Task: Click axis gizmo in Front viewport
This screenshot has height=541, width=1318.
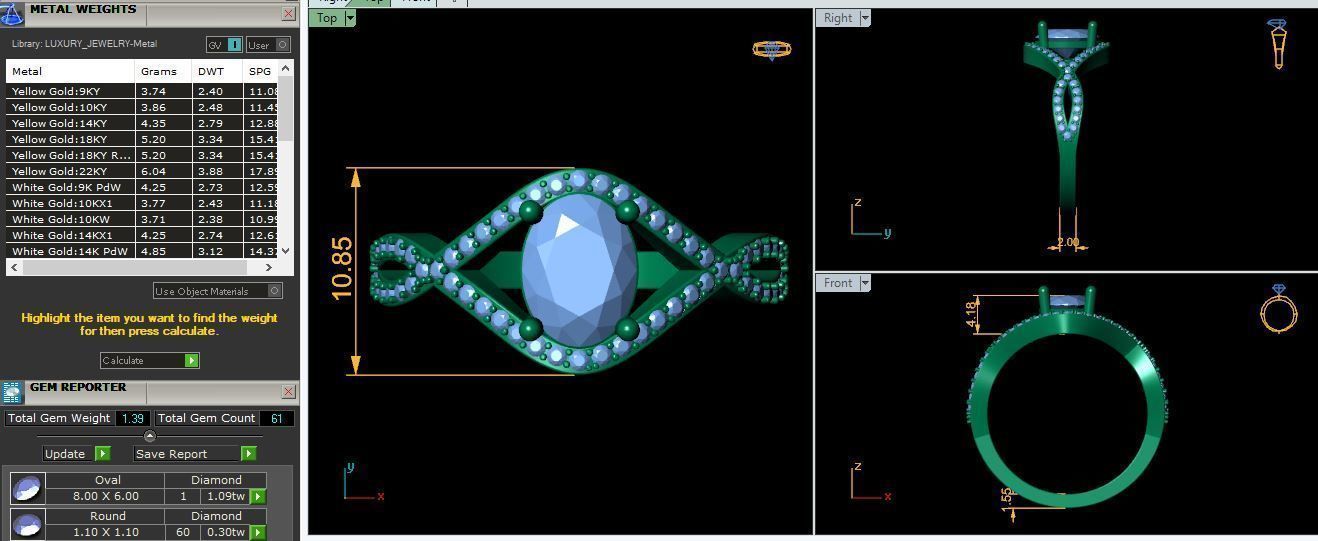Action: pyautogui.click(x=870, y=483)
